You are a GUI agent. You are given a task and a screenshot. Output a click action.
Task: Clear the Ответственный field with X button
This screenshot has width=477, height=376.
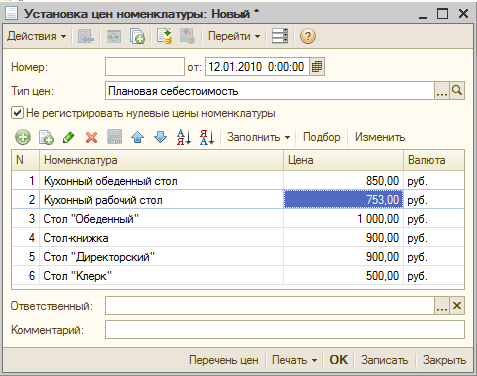[457, 306]
